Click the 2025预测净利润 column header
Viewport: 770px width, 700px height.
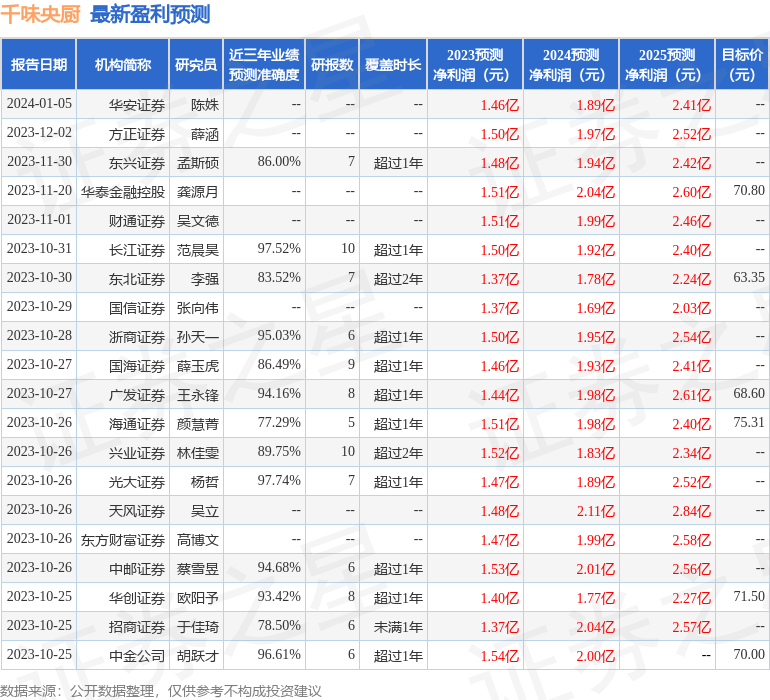click(667, 64)
